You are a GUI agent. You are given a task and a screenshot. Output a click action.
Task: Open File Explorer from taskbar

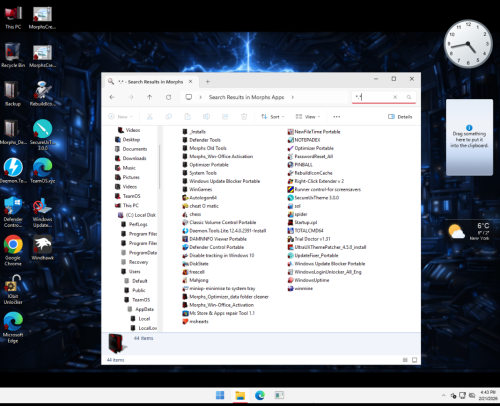[x=240, y=396]
